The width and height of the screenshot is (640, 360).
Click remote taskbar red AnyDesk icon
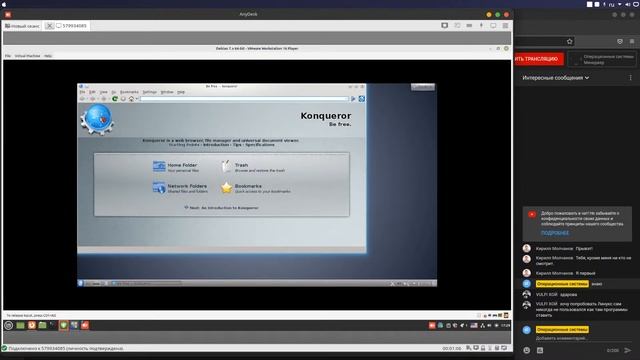pos(85,325)
